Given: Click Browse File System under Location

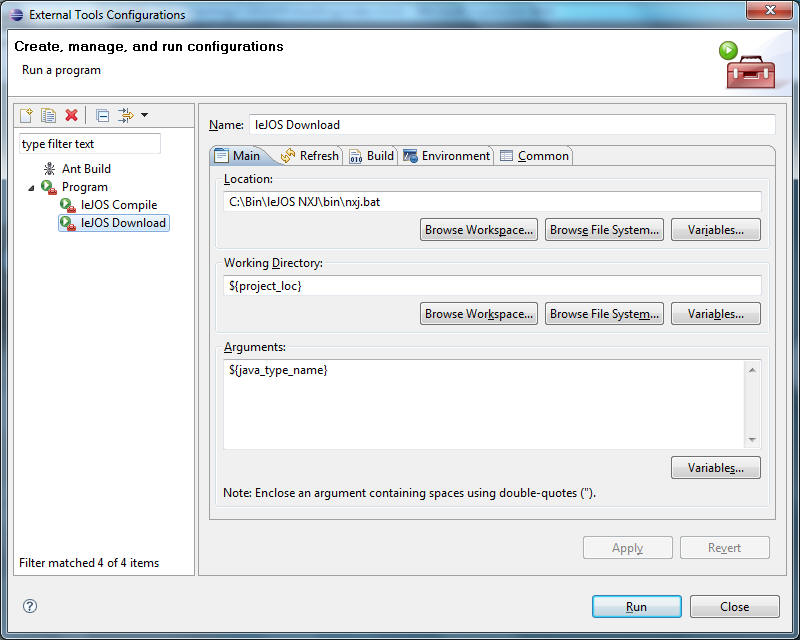Looking at the screenshot, I should click(x=604, y=230).
